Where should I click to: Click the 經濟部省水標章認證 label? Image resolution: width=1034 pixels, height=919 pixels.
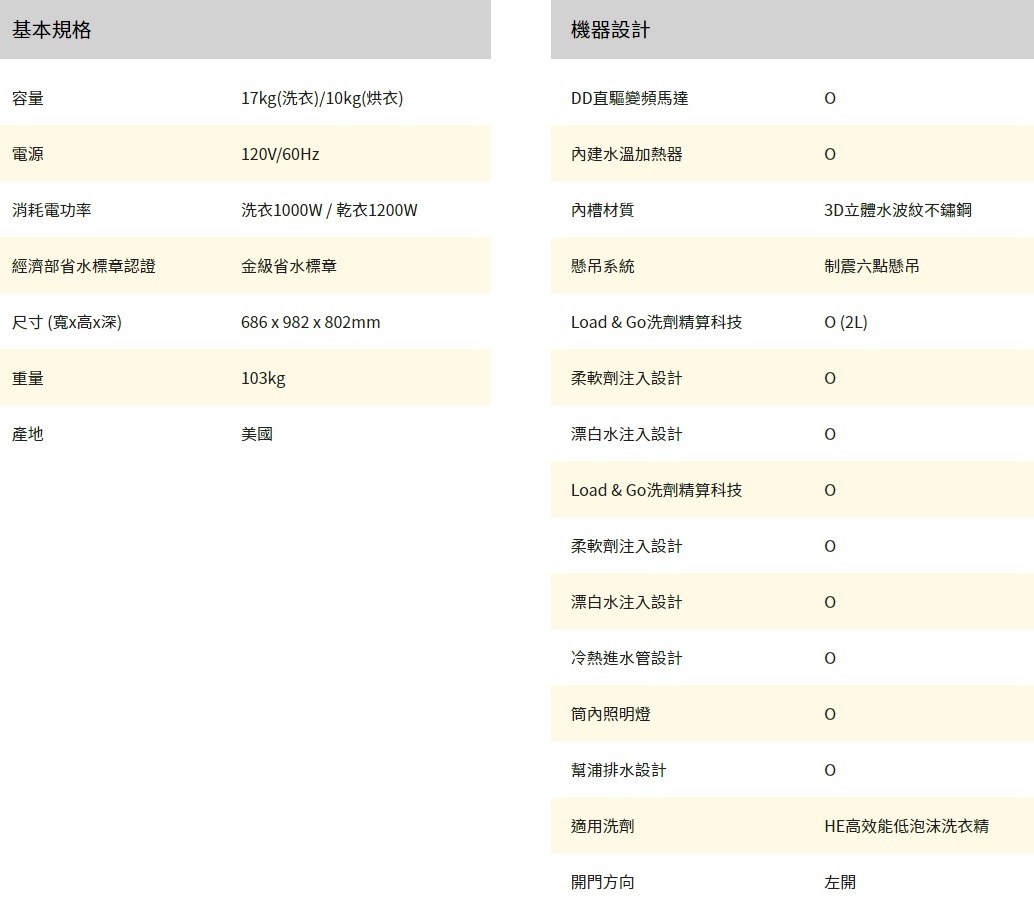[x=84, y=266]
